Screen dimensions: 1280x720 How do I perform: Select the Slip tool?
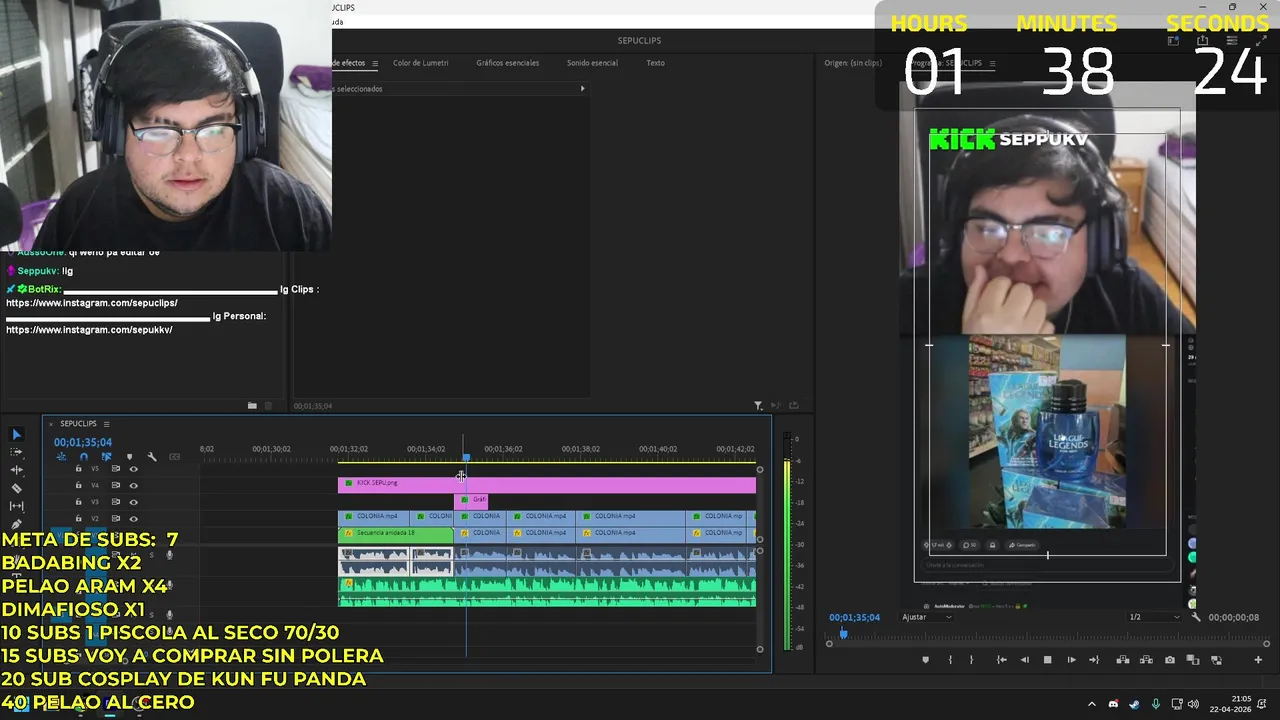pos(16,506)
